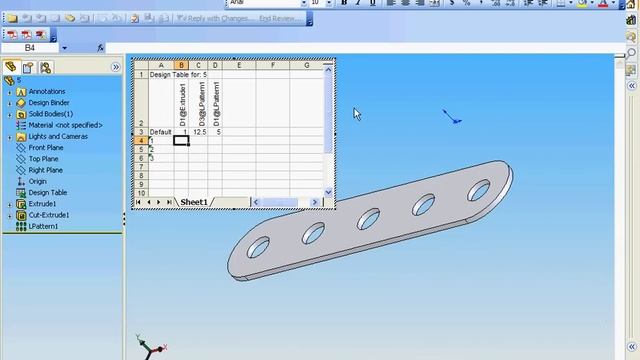Click End Review button
Viewport: 640px width, 360px height.
point(280,18)
